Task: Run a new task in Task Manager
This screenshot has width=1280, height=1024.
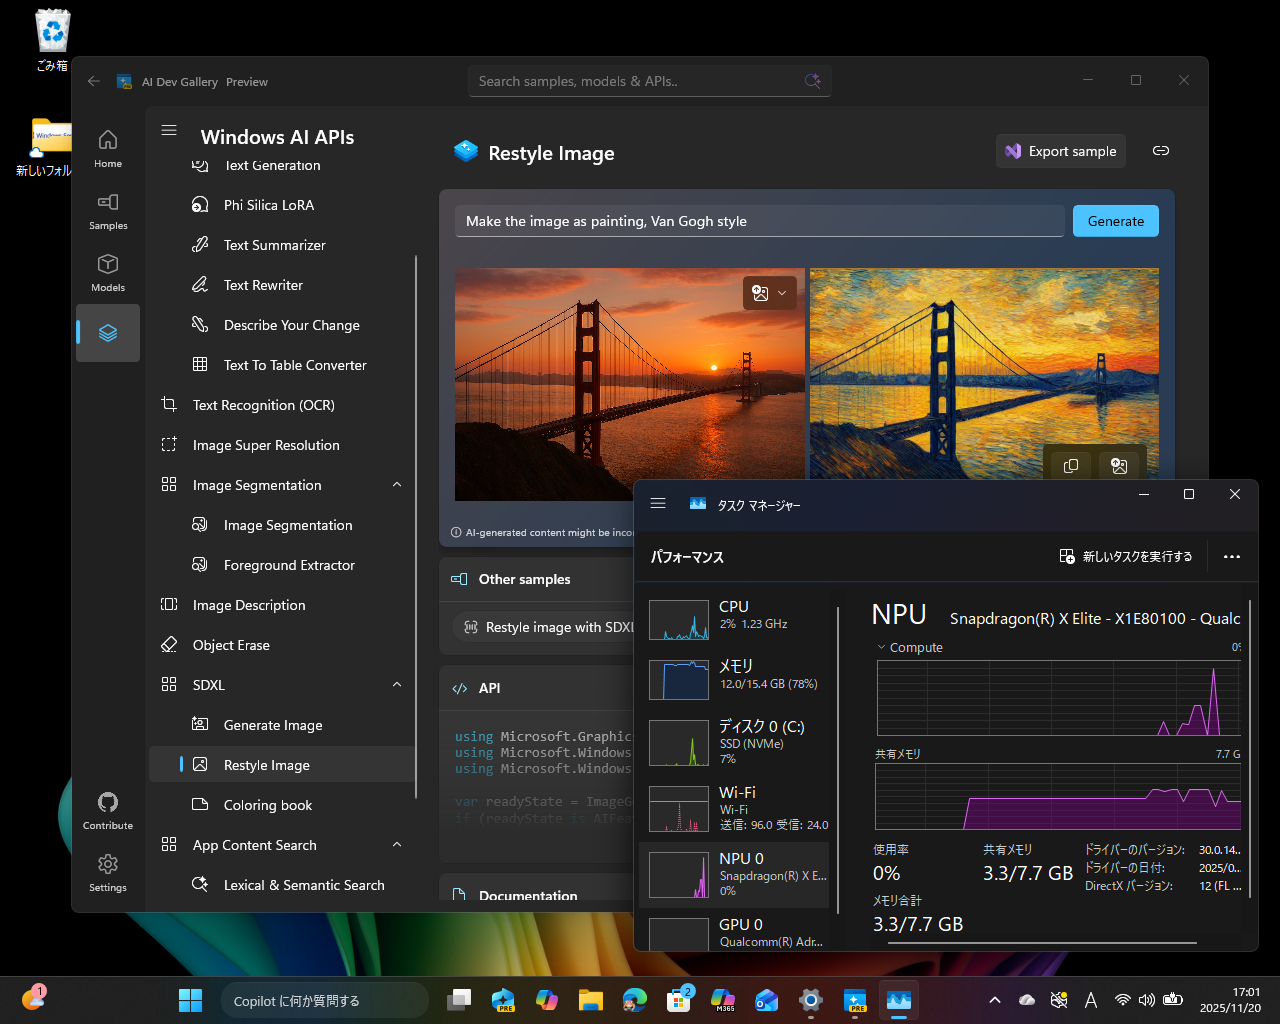Action: [1125, 557]
